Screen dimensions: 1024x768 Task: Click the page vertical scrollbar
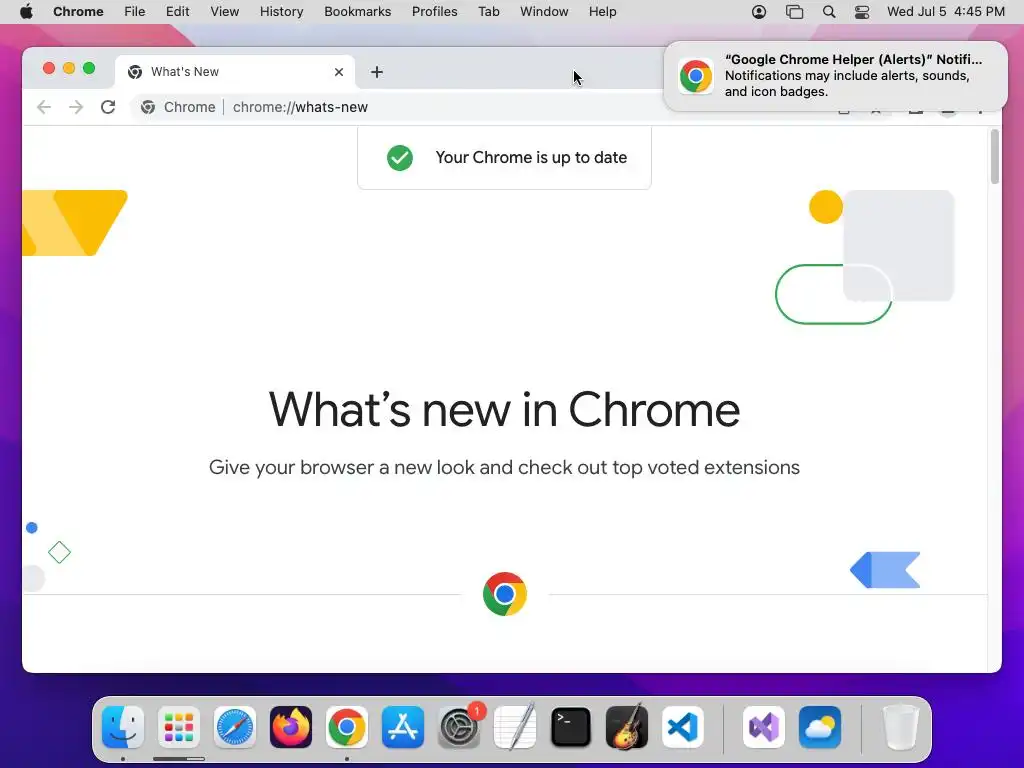[995, 157]
